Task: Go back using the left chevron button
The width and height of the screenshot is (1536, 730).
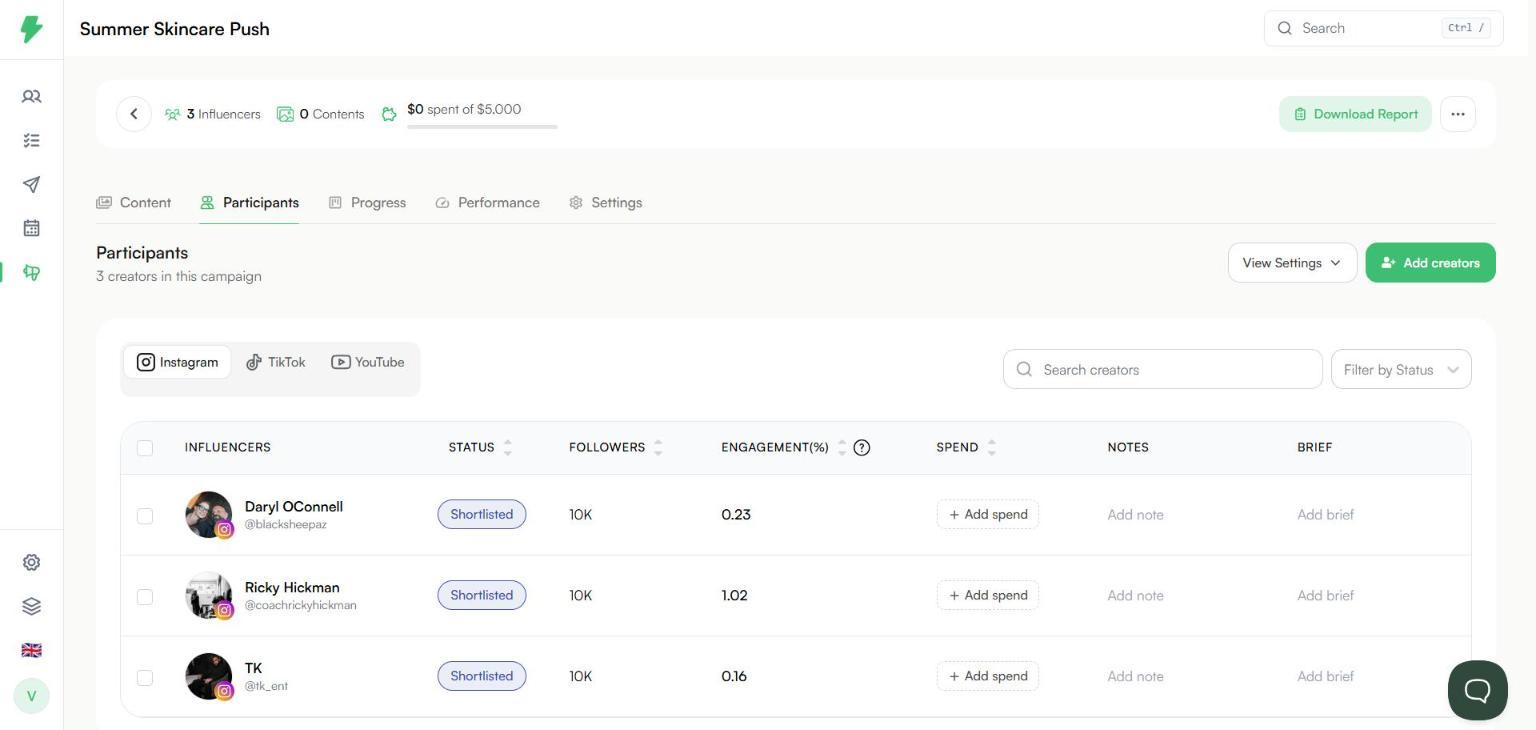Action: (134, 114)
